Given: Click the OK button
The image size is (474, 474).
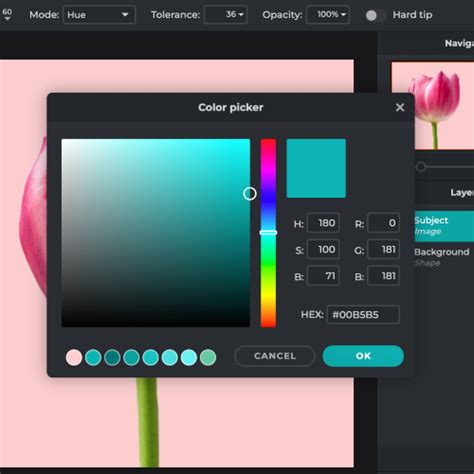Looking at the screenshot, I should [363, 356].
